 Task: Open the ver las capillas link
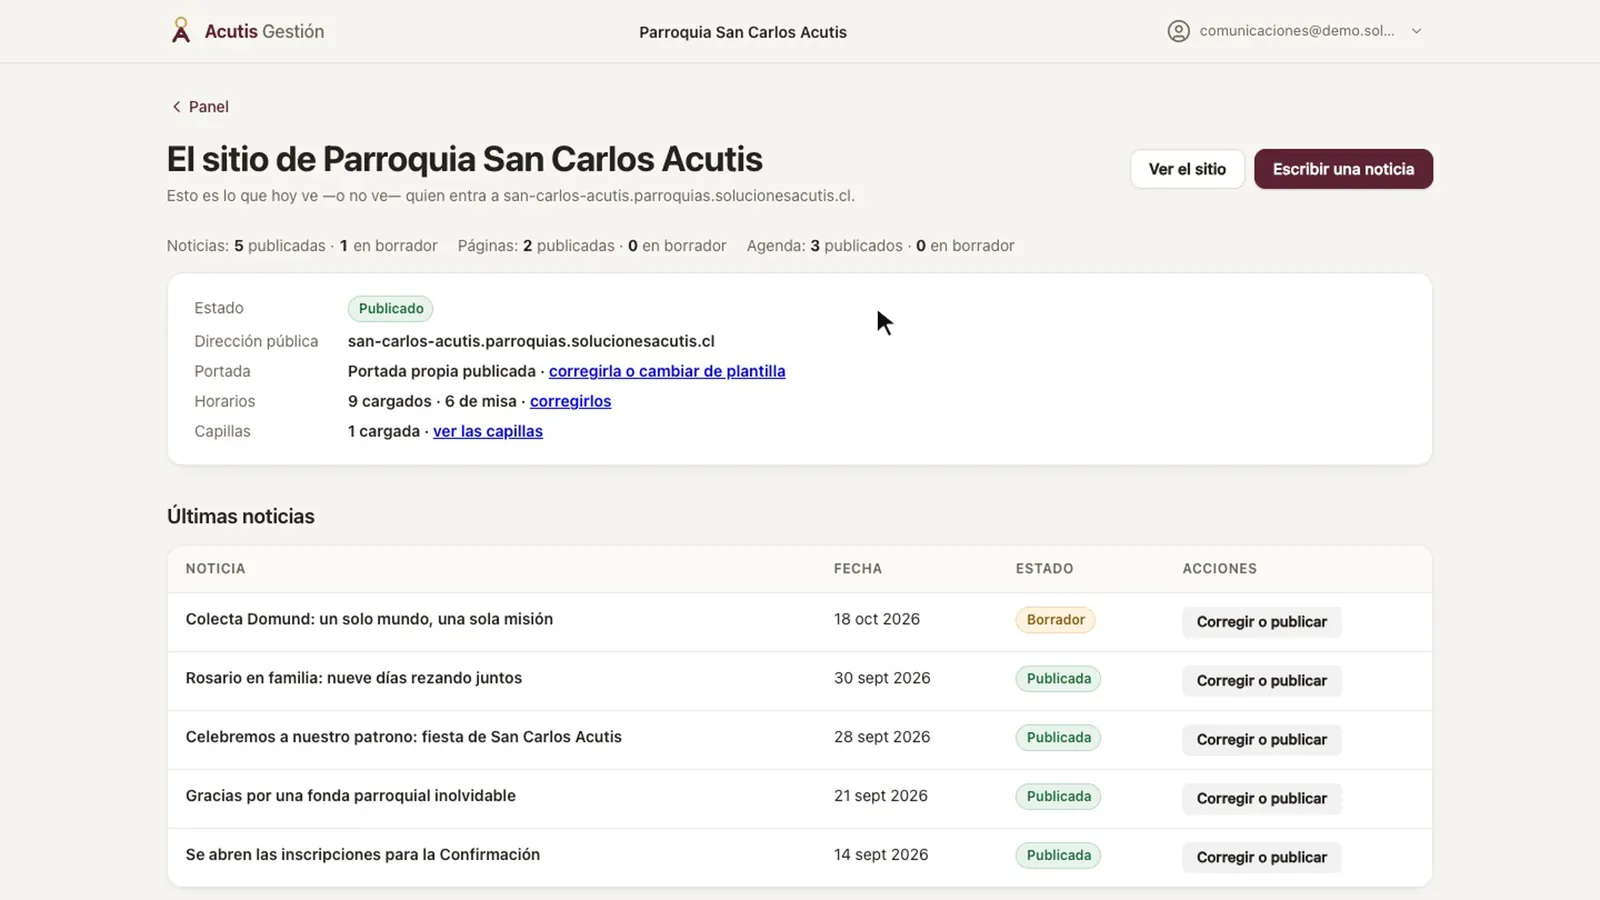click(x=488, y=431)
